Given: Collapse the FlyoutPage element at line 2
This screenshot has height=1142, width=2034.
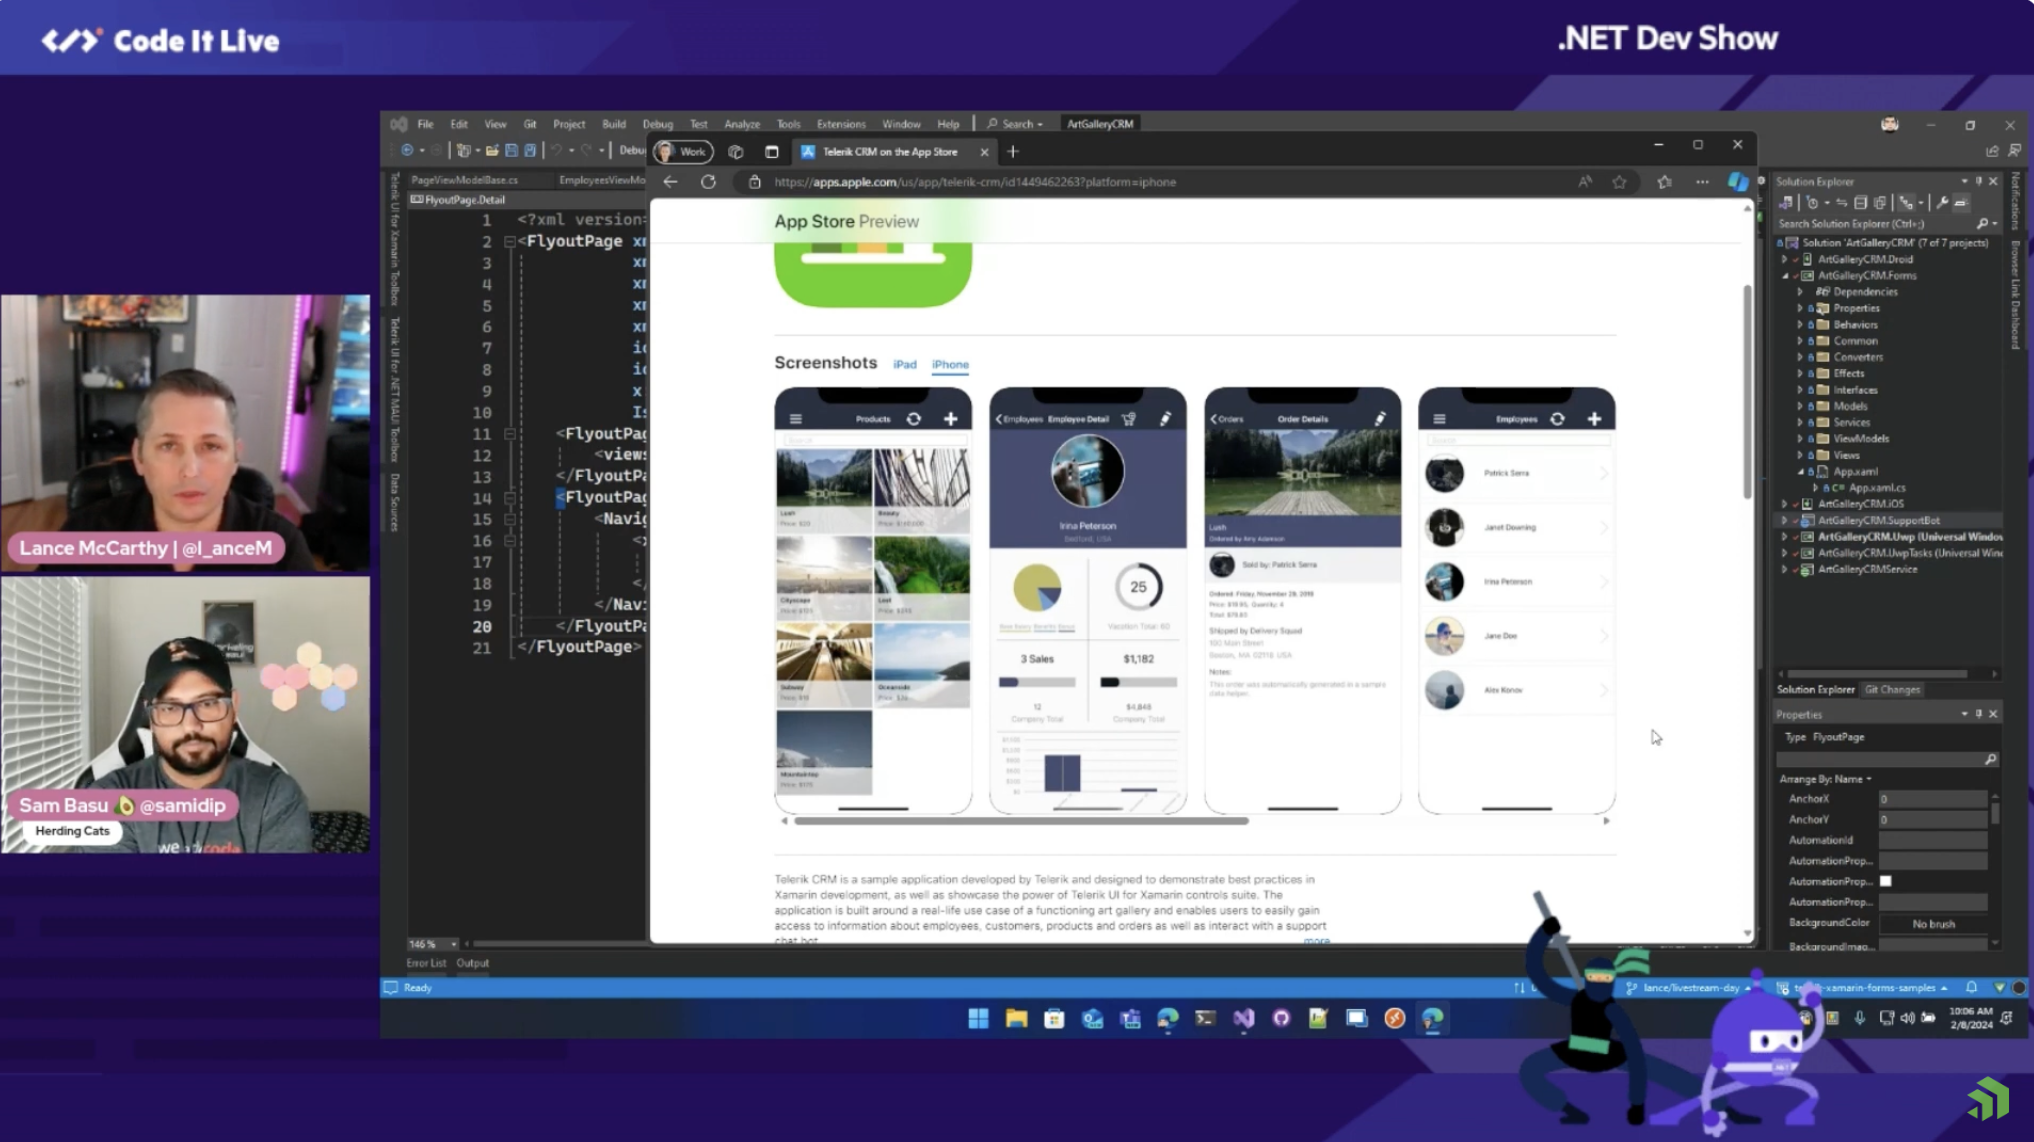Looking at the screenshot, I should pyautogui.click(x=509, y=242).
